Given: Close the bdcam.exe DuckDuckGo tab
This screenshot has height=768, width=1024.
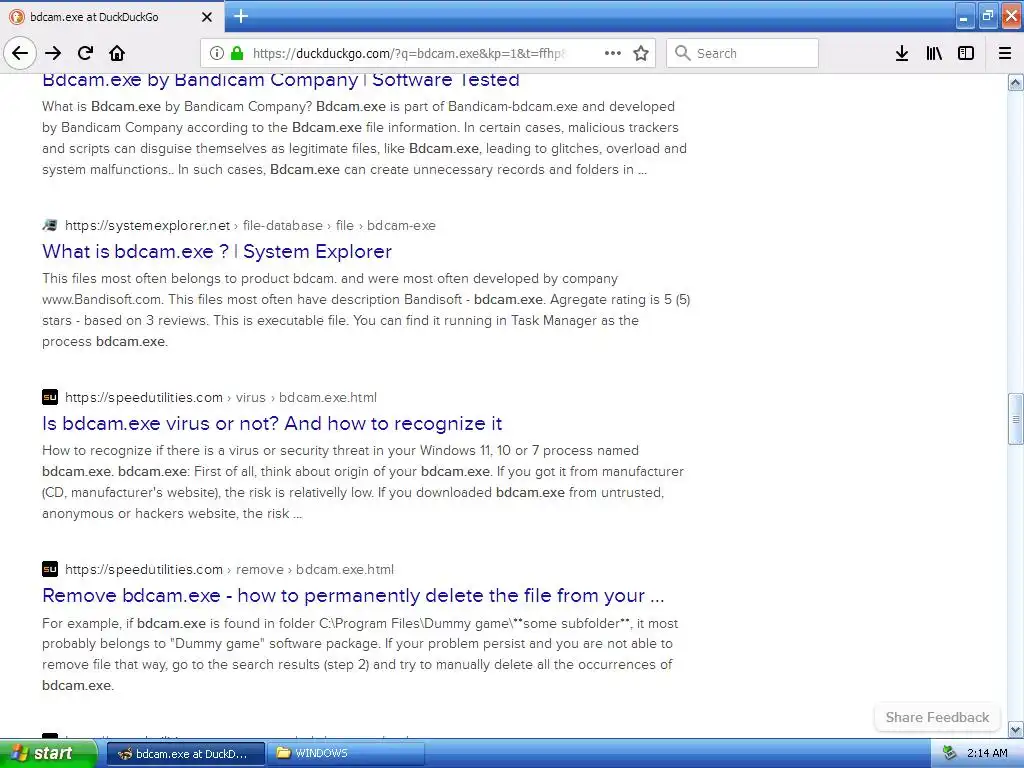Looking at the screenshot, I should coord(206,17).
